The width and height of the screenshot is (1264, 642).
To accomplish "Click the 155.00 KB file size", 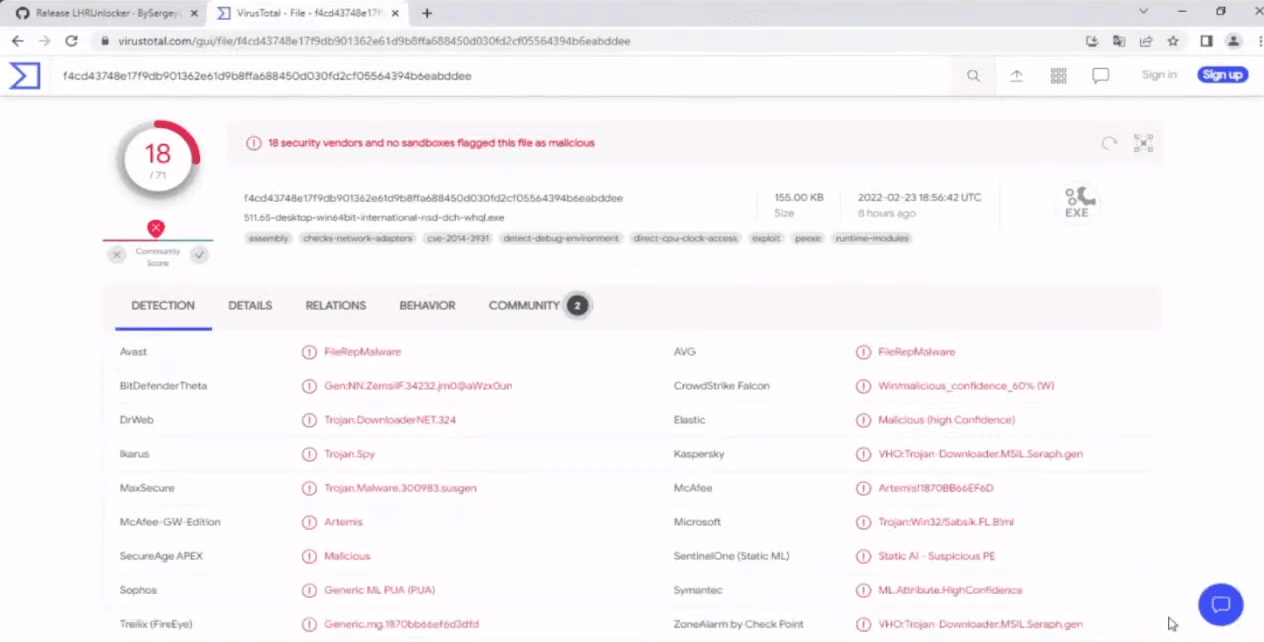I will [x=798, y=198].
